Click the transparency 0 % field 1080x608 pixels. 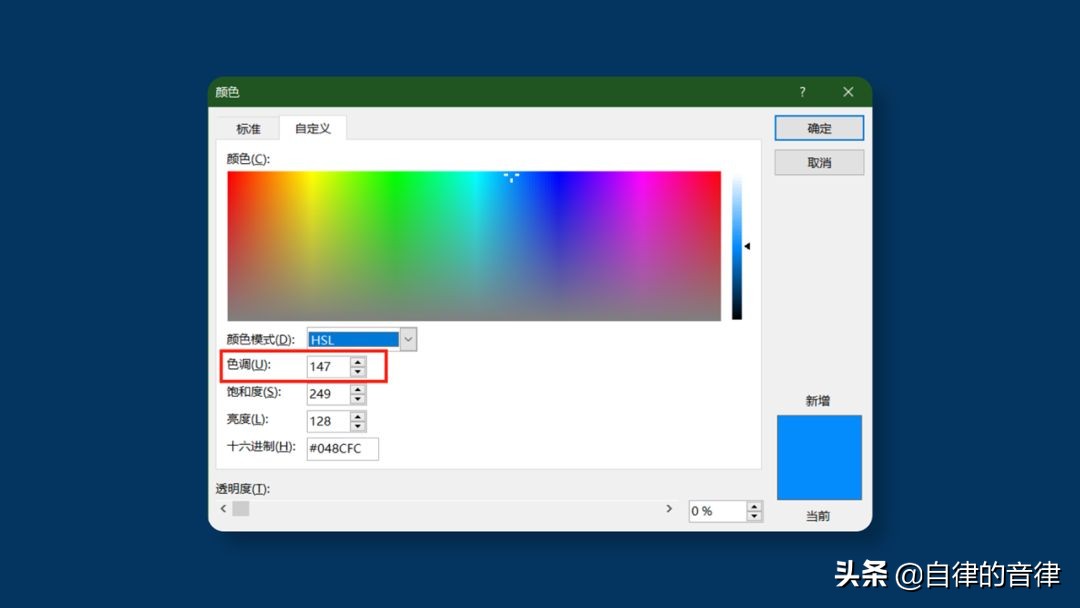pyautogui.click(x=717, y=511)
